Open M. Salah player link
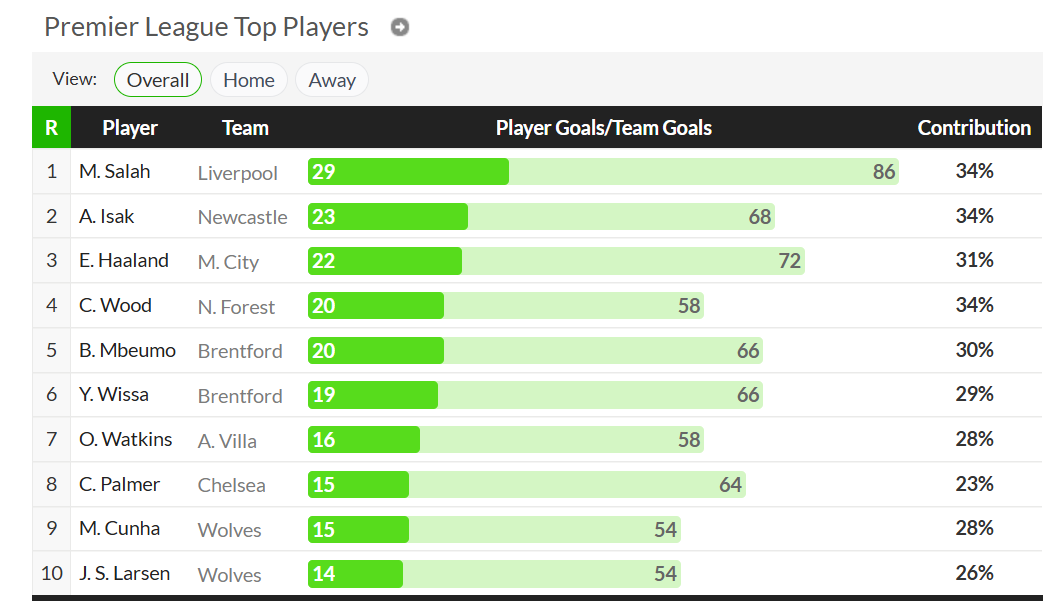Viewport: 1059px width, 601px height. click(x=114, y=172)
